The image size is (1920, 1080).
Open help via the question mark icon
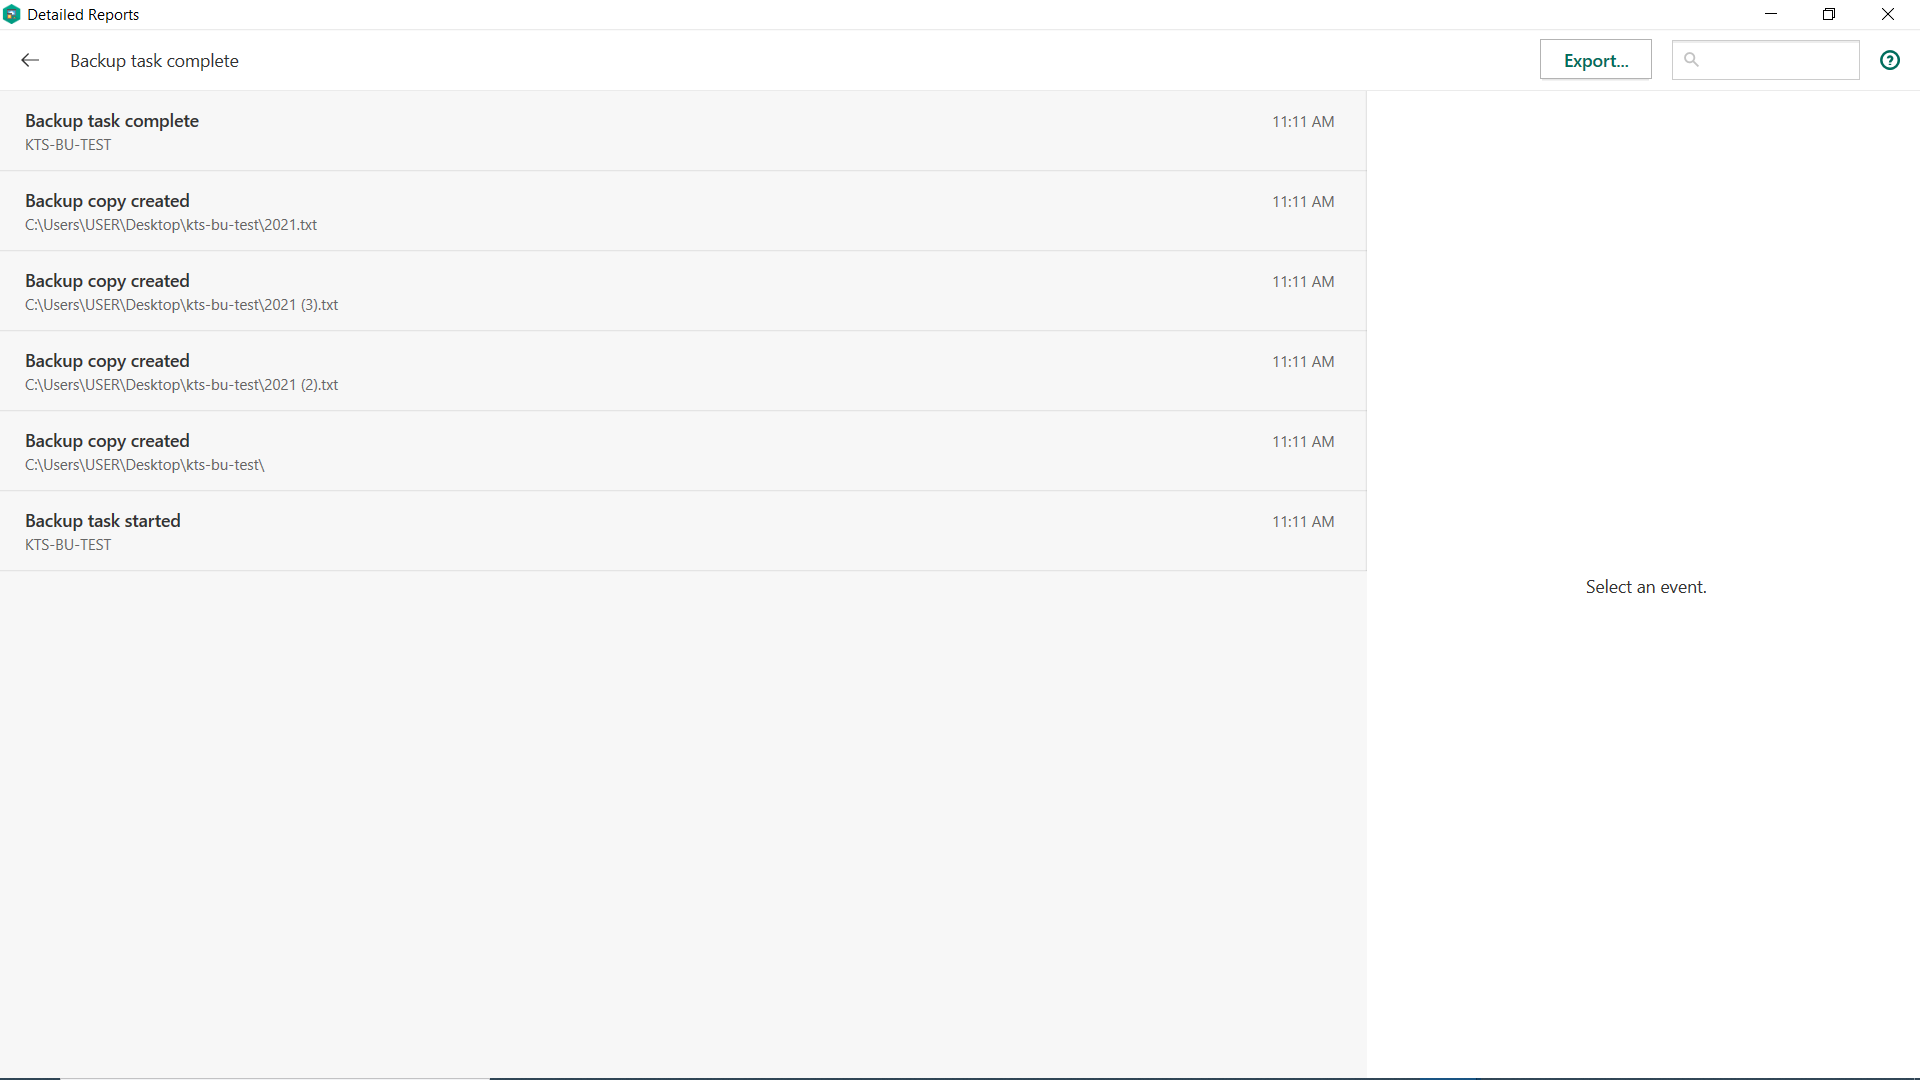pos(1889,61)
